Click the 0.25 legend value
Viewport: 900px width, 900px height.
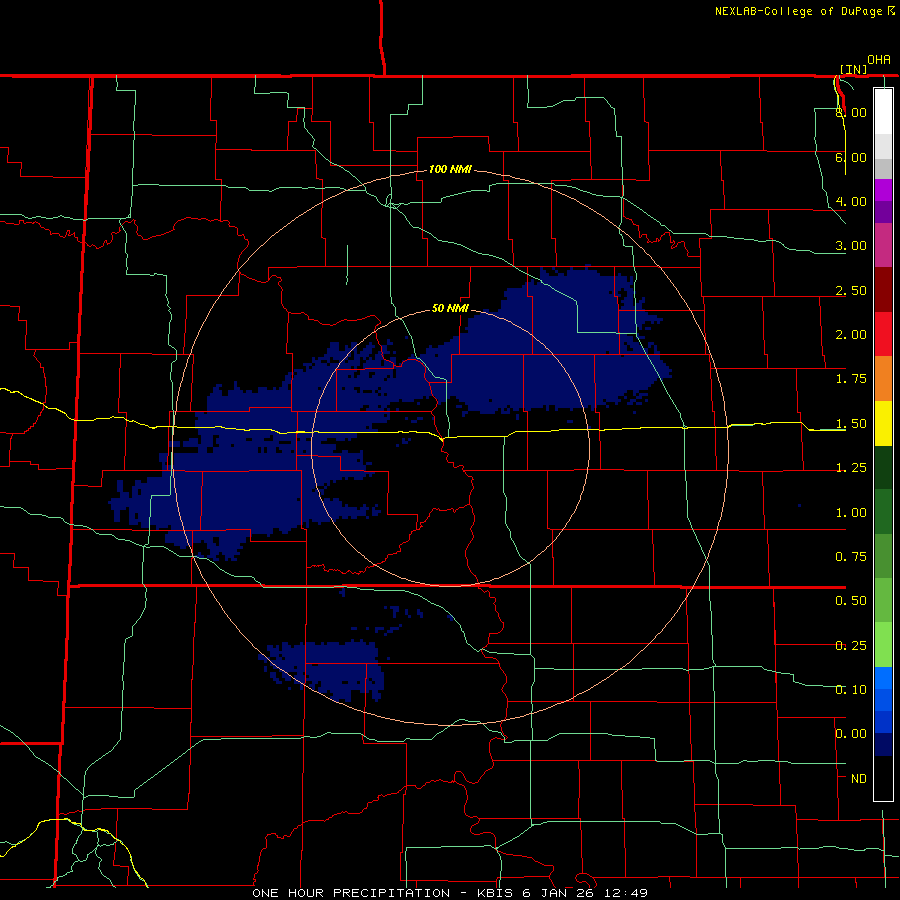click(851, 646)
